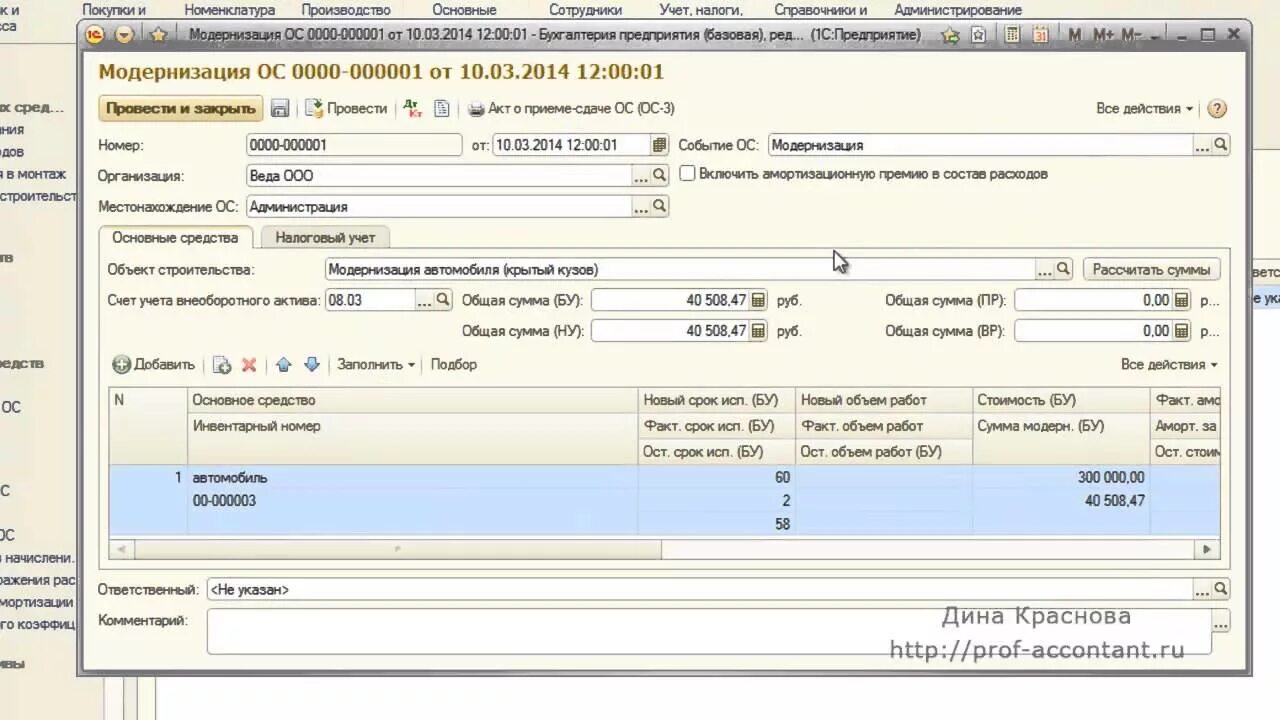This screenshot has height=720, width=1280.
Task: Click the Комментарий text field
Action: [708, 631]
